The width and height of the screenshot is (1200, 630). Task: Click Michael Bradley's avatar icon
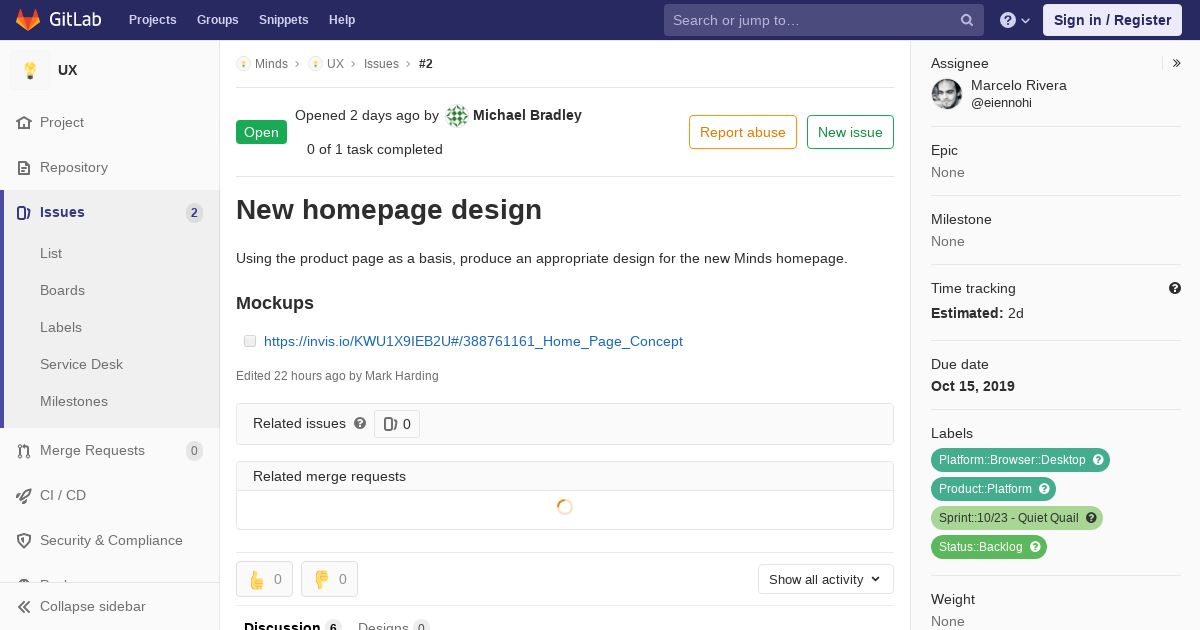tap(457, 116)
